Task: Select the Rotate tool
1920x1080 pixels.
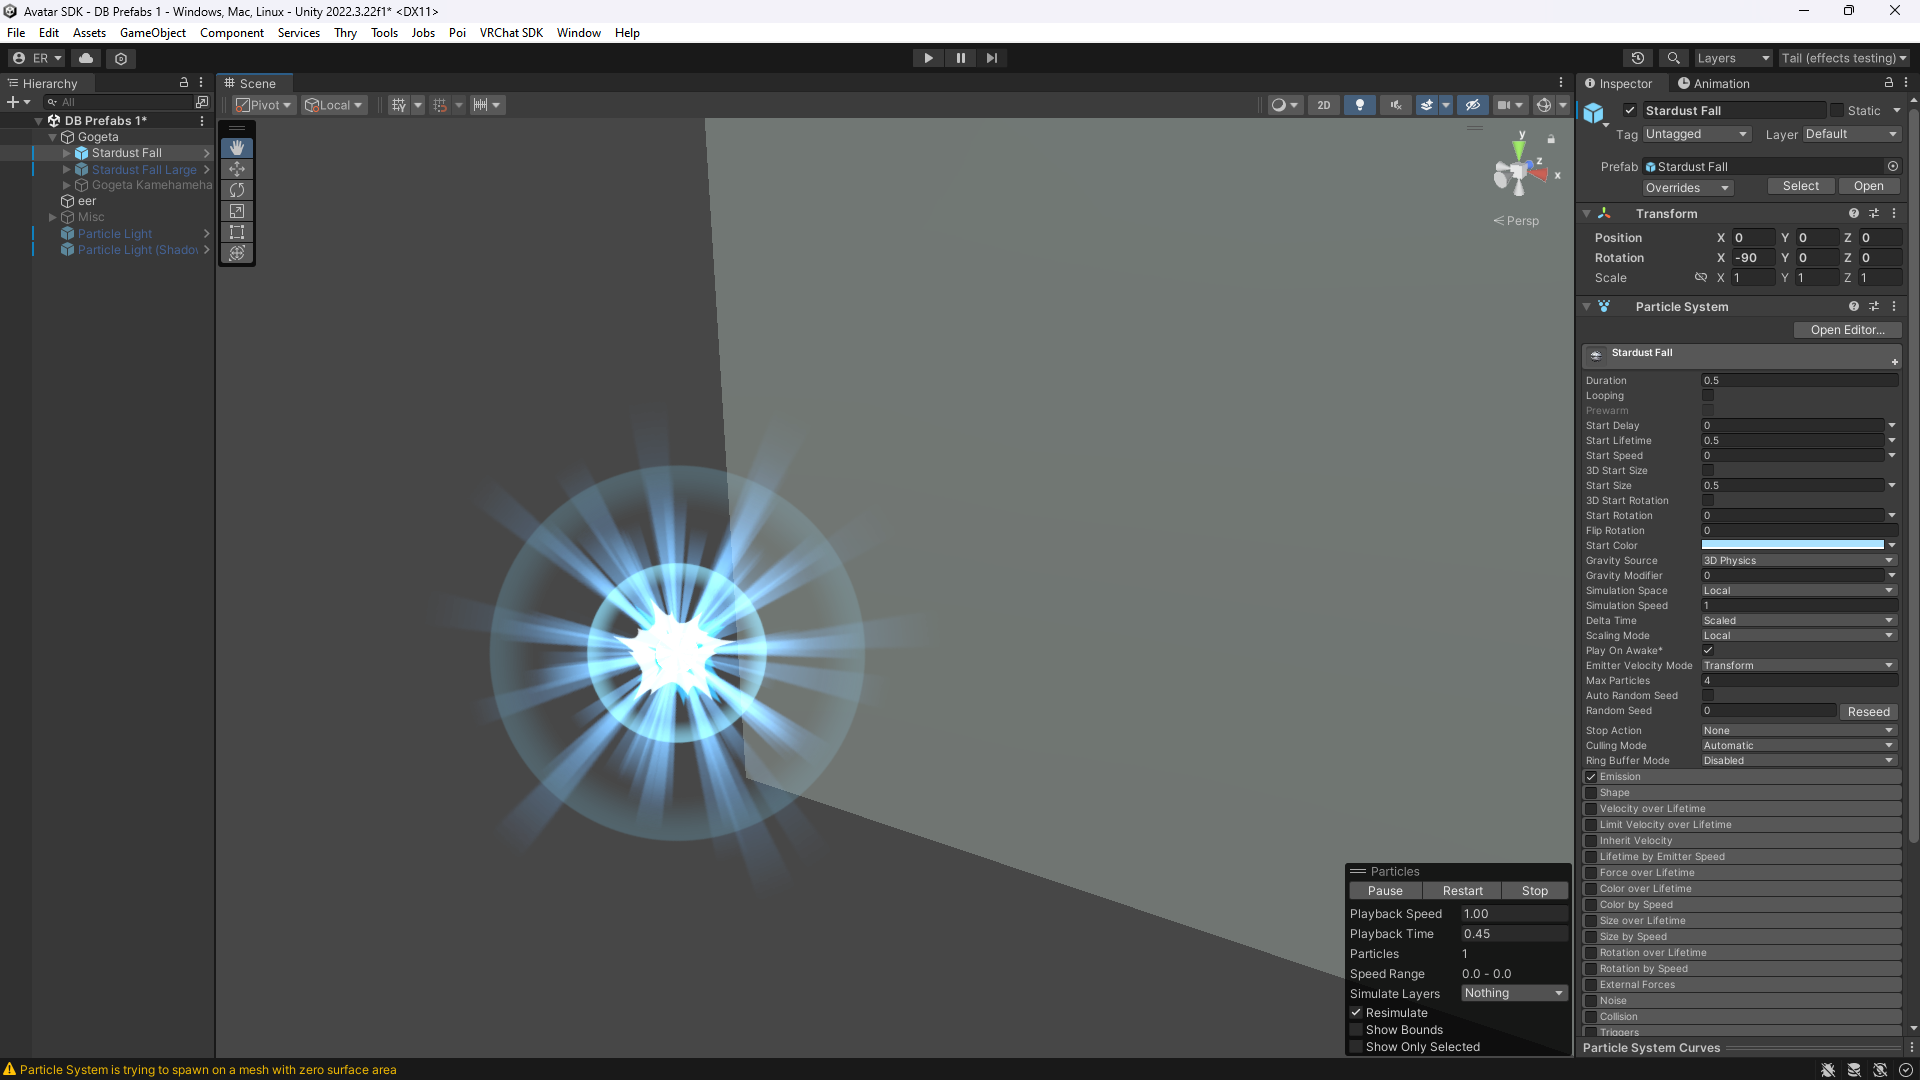Action: [237, 190]
